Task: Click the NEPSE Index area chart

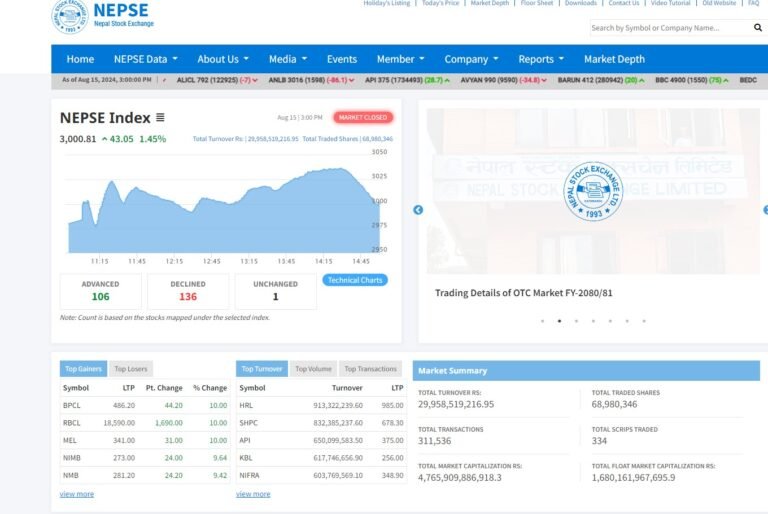Action: [224, 211]
